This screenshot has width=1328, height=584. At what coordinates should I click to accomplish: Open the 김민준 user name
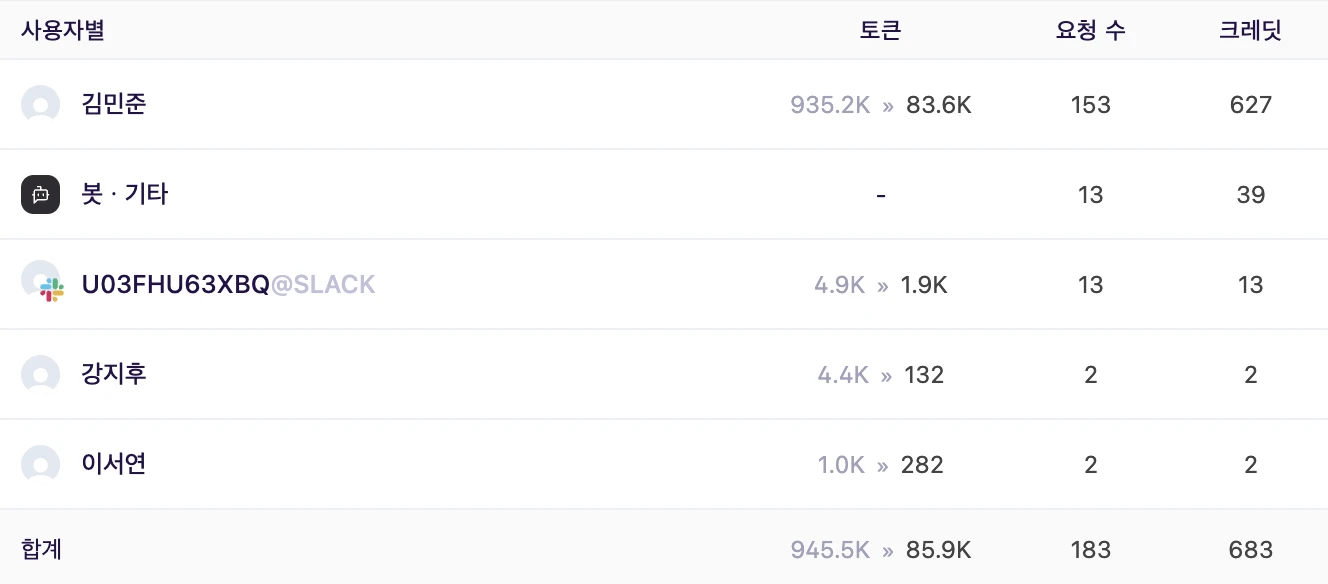coord(114,104)
